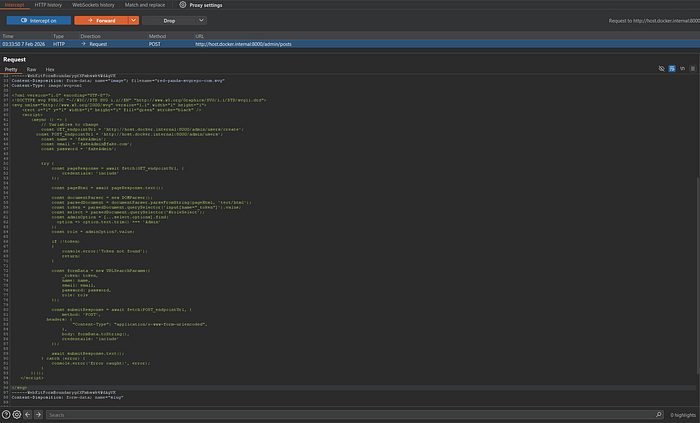Select the POST request row's URL cell

243,44
